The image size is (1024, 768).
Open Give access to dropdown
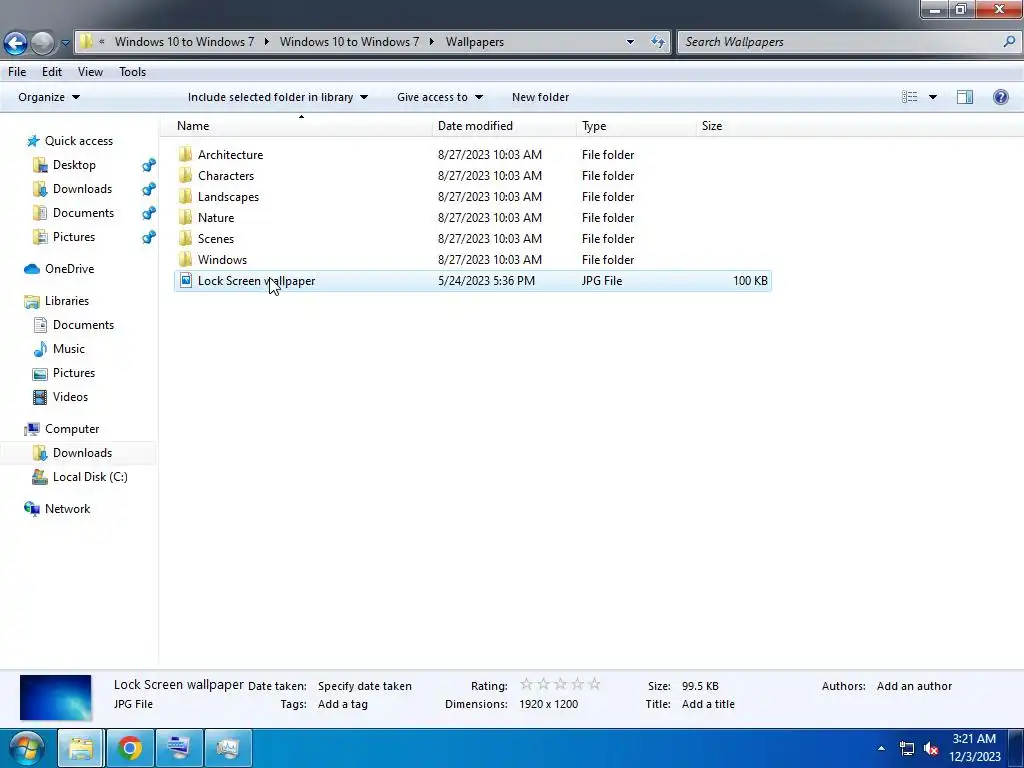point(440,97)
